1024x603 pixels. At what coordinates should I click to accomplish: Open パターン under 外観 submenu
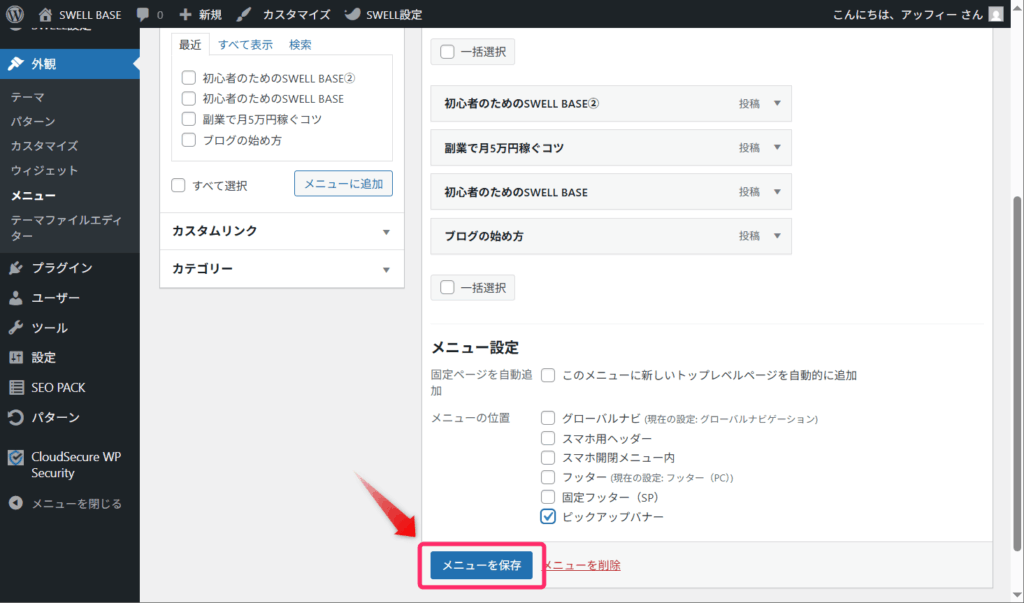(x=33, y=122)
